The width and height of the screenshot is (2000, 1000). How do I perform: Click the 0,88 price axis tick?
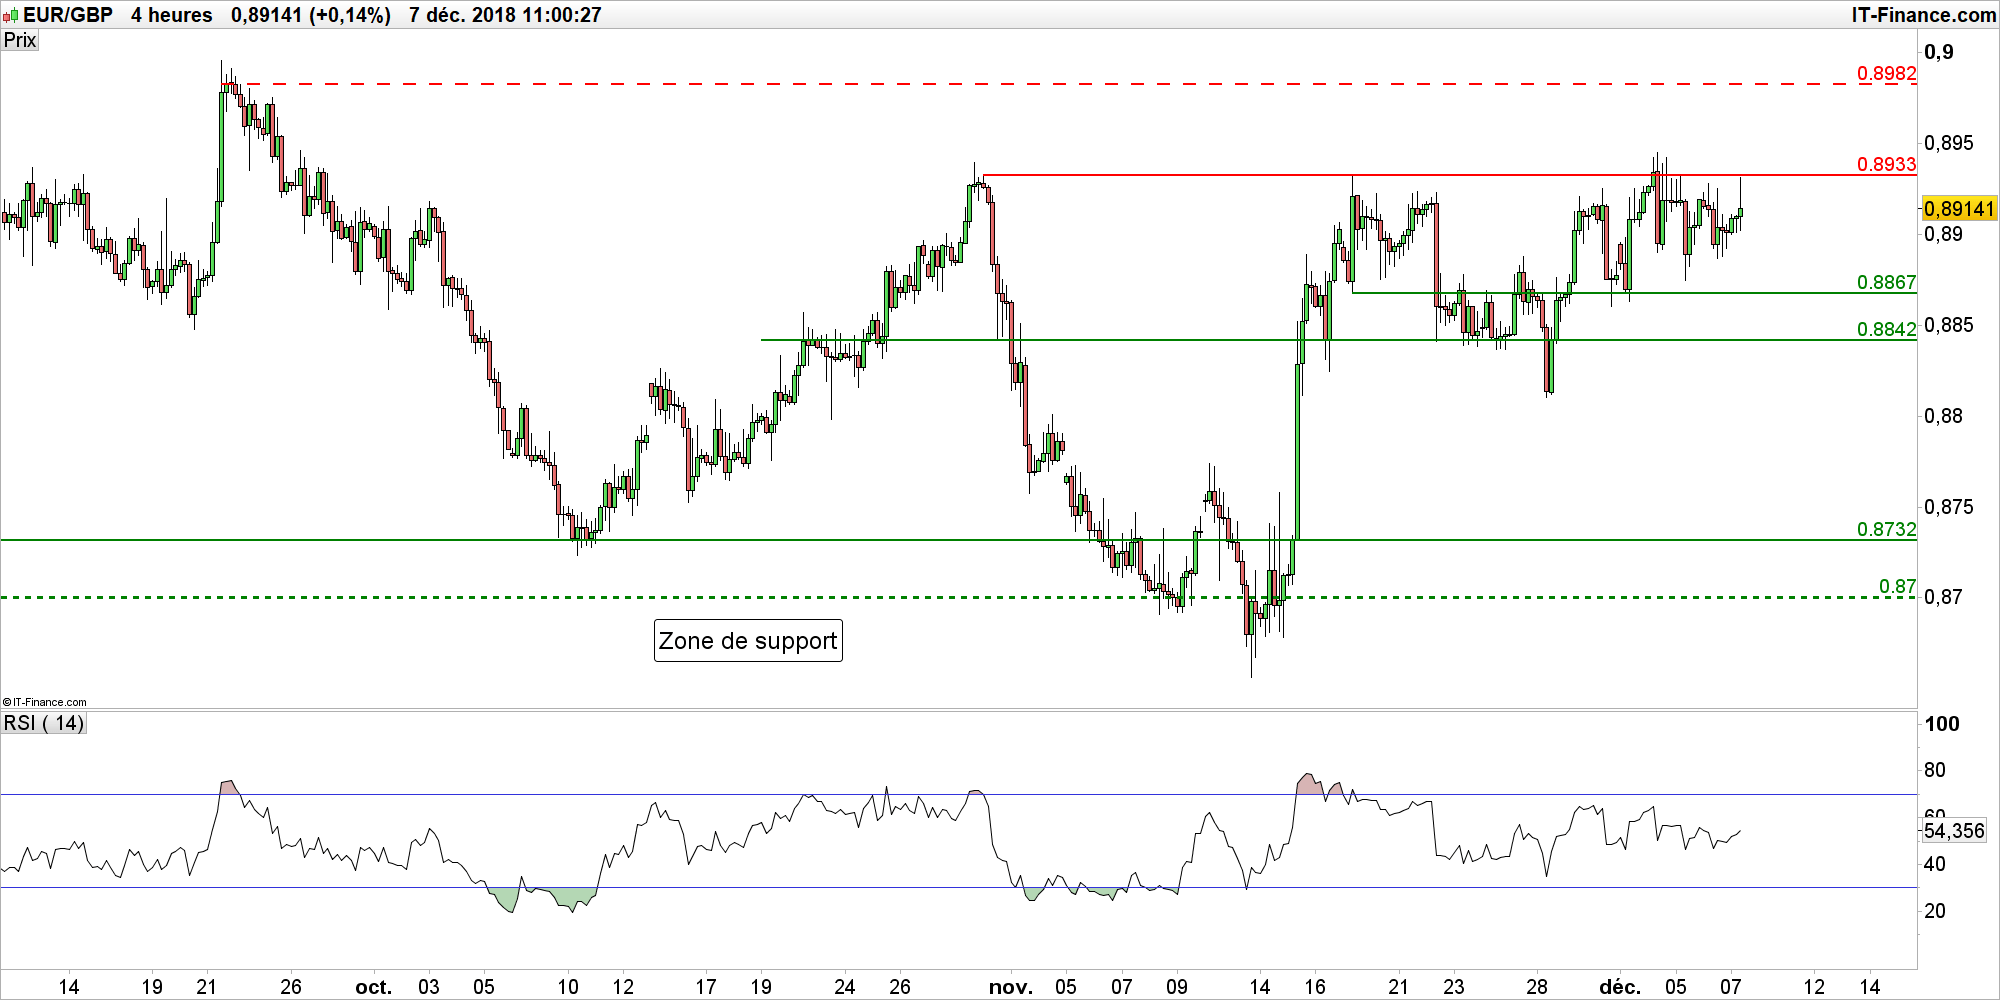pos(1944,416)
